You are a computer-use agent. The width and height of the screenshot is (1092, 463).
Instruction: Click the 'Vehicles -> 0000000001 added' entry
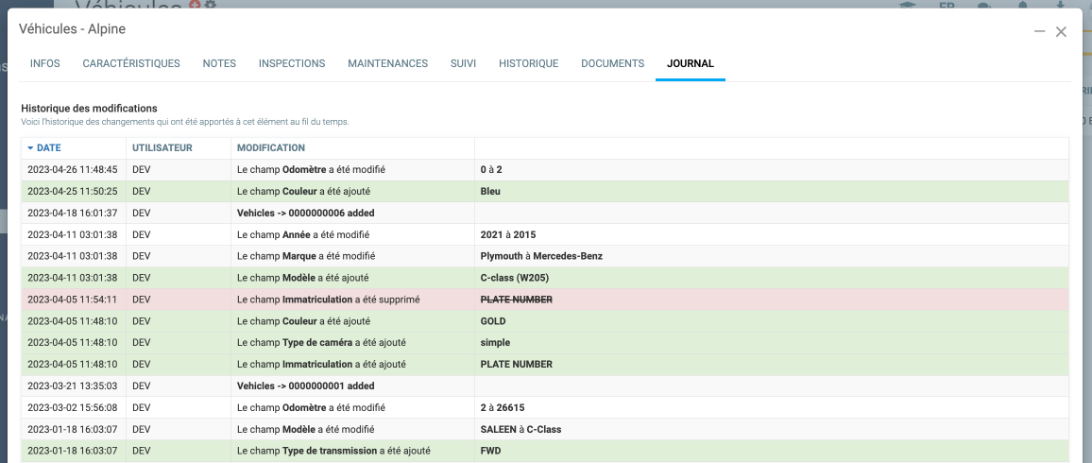click(301, 385)
